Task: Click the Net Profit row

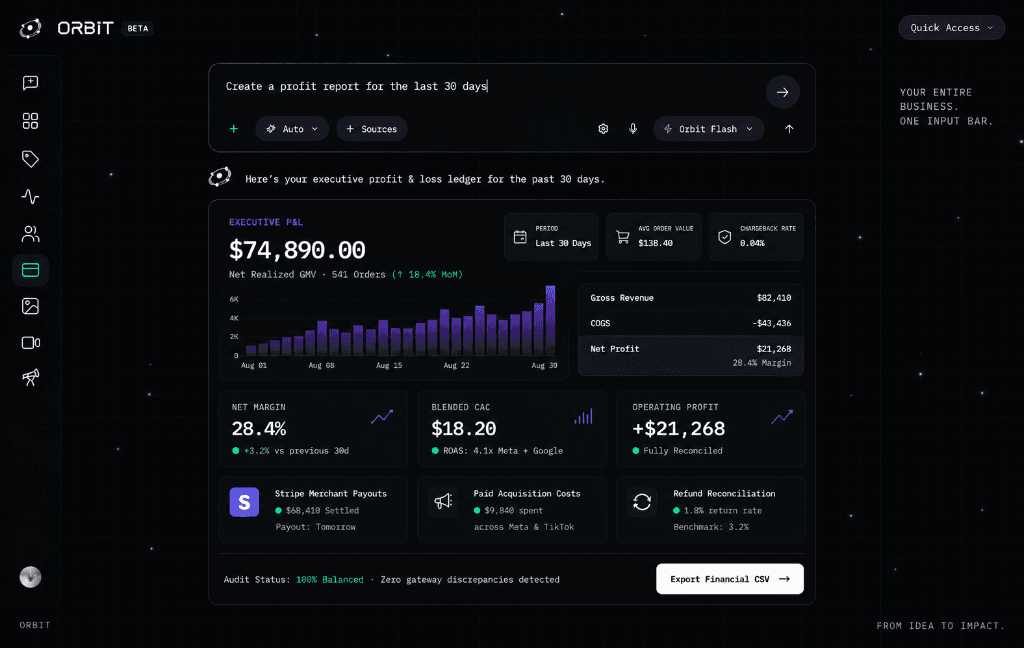Action: 690,355
